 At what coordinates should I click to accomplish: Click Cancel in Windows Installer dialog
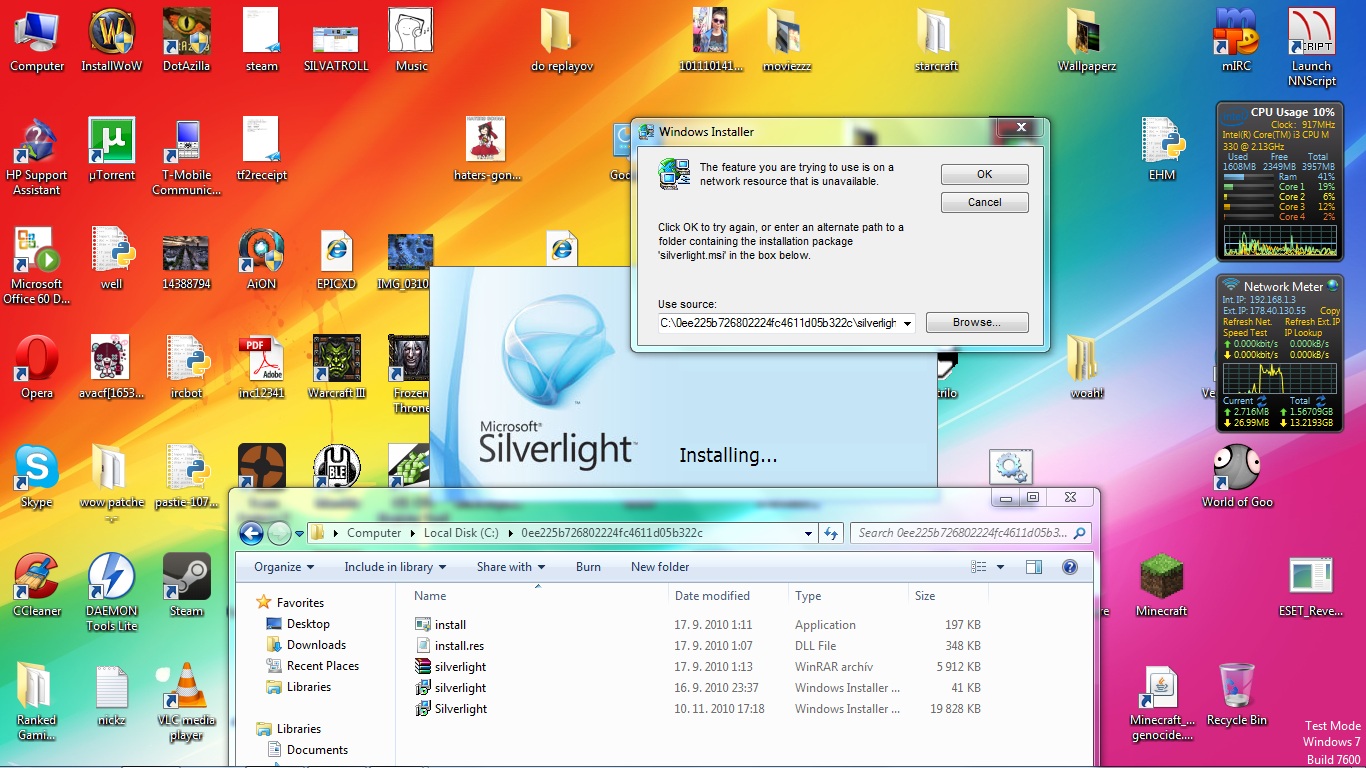point(984,202)
